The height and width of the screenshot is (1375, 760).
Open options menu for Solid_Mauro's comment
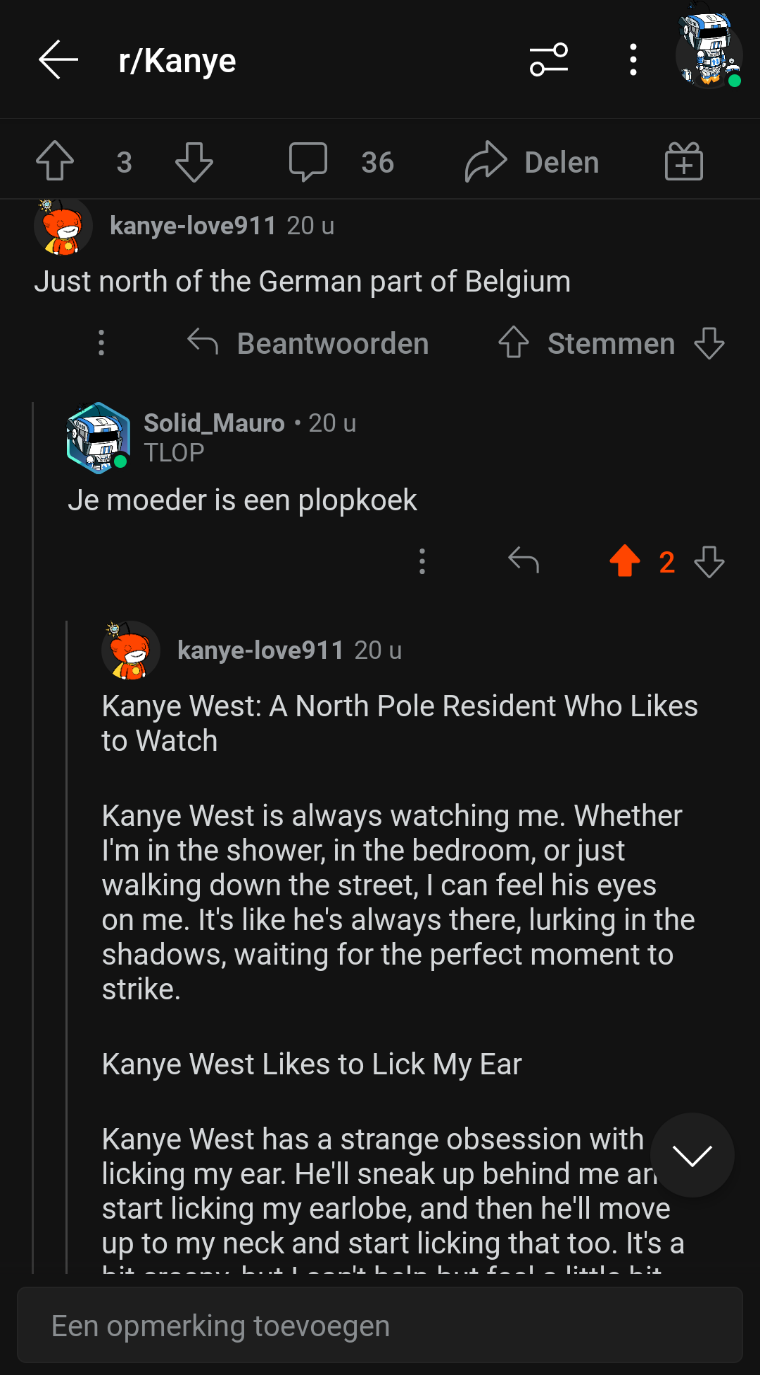tap(422, 562)
